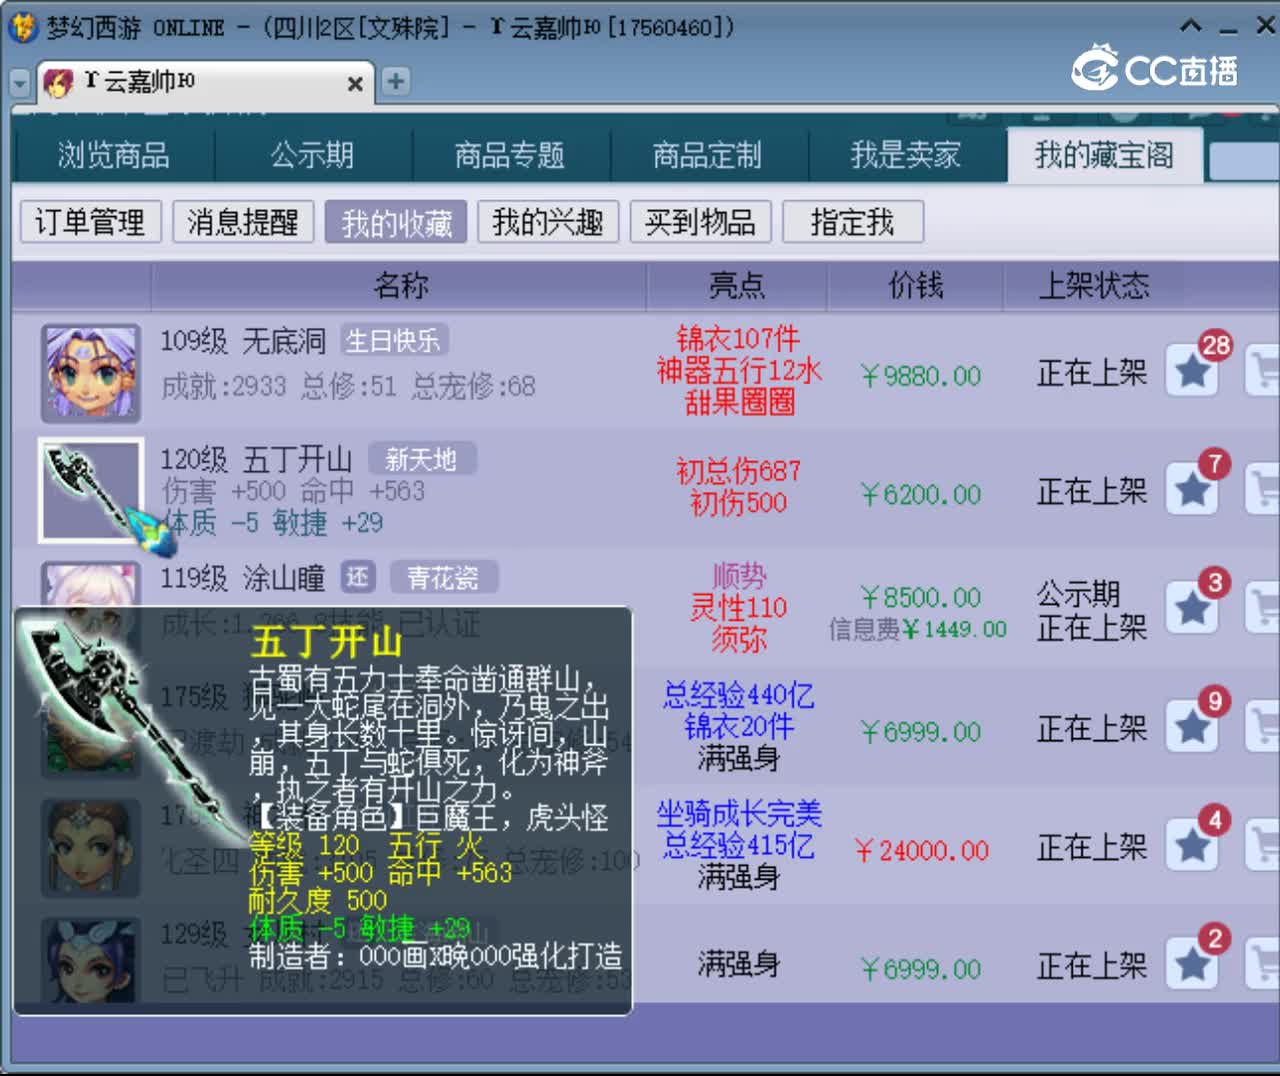This screenshot has width=1280, height=1076.
Task: Click star icon on ￥6999 总经验440亿 row
Action: tap(1192, 727)
